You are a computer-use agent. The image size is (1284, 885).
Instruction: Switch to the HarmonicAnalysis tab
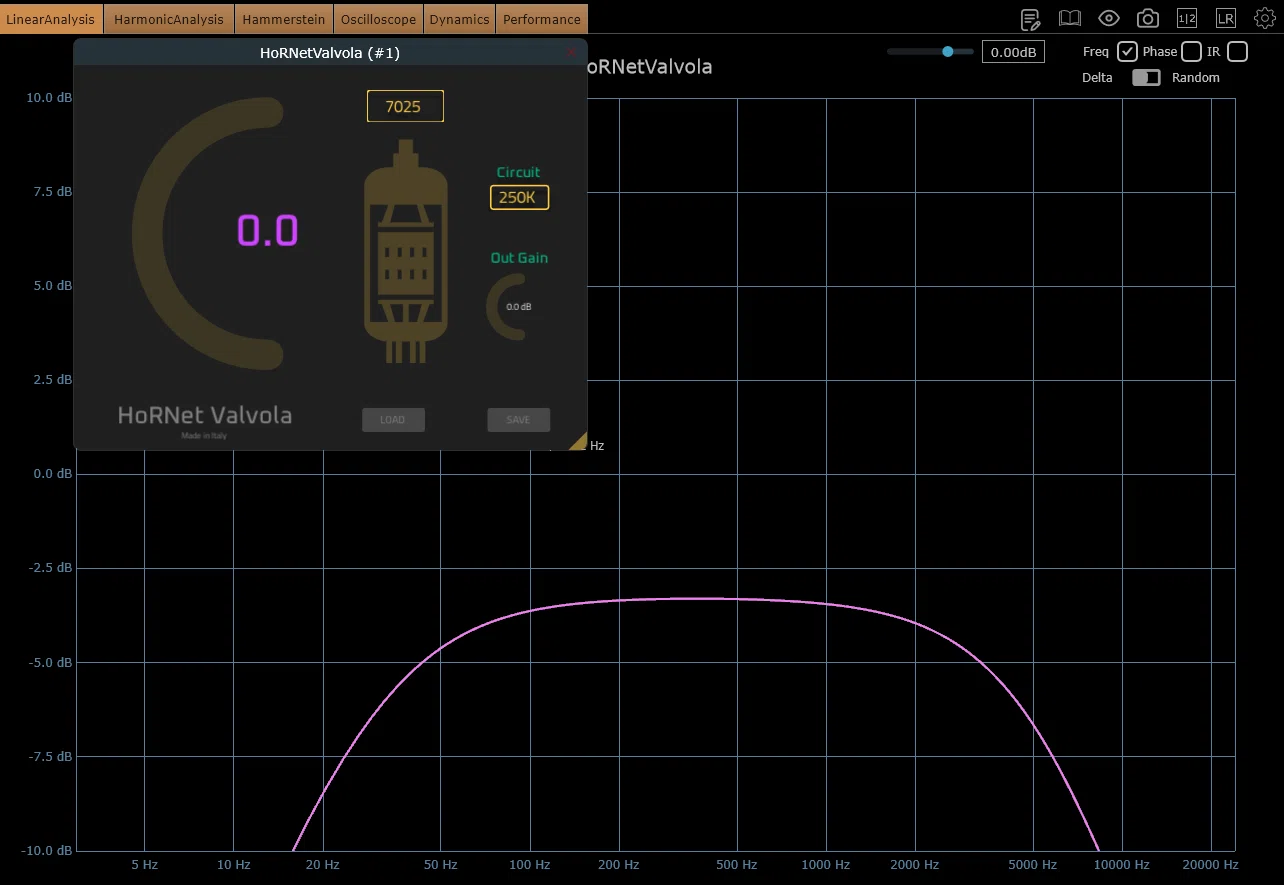pyautogui.click(x=169, y=19)
